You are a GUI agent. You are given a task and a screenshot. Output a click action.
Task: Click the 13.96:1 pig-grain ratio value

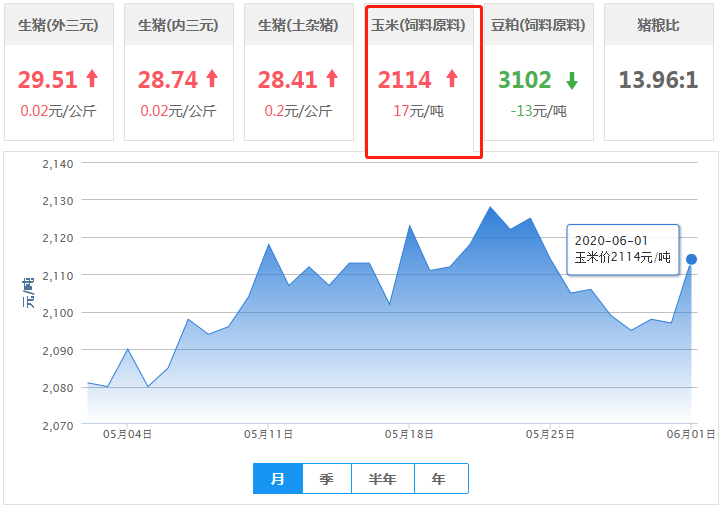pos(657,80)
